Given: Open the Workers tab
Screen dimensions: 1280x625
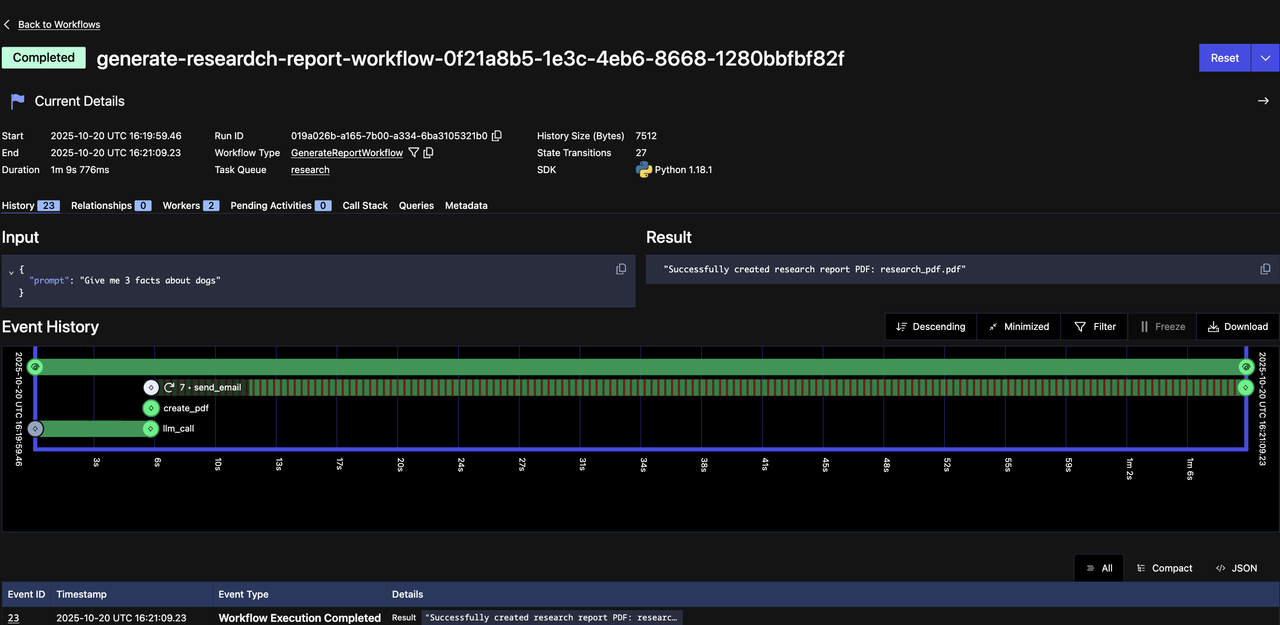Looking at the screenshot, I should click(191, 205).
